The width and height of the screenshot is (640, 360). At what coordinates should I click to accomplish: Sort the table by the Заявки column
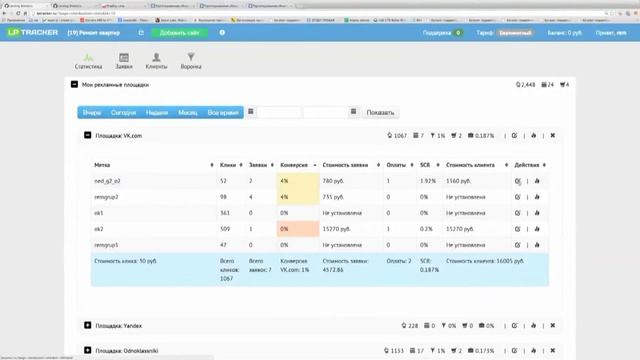click(261, 165)
